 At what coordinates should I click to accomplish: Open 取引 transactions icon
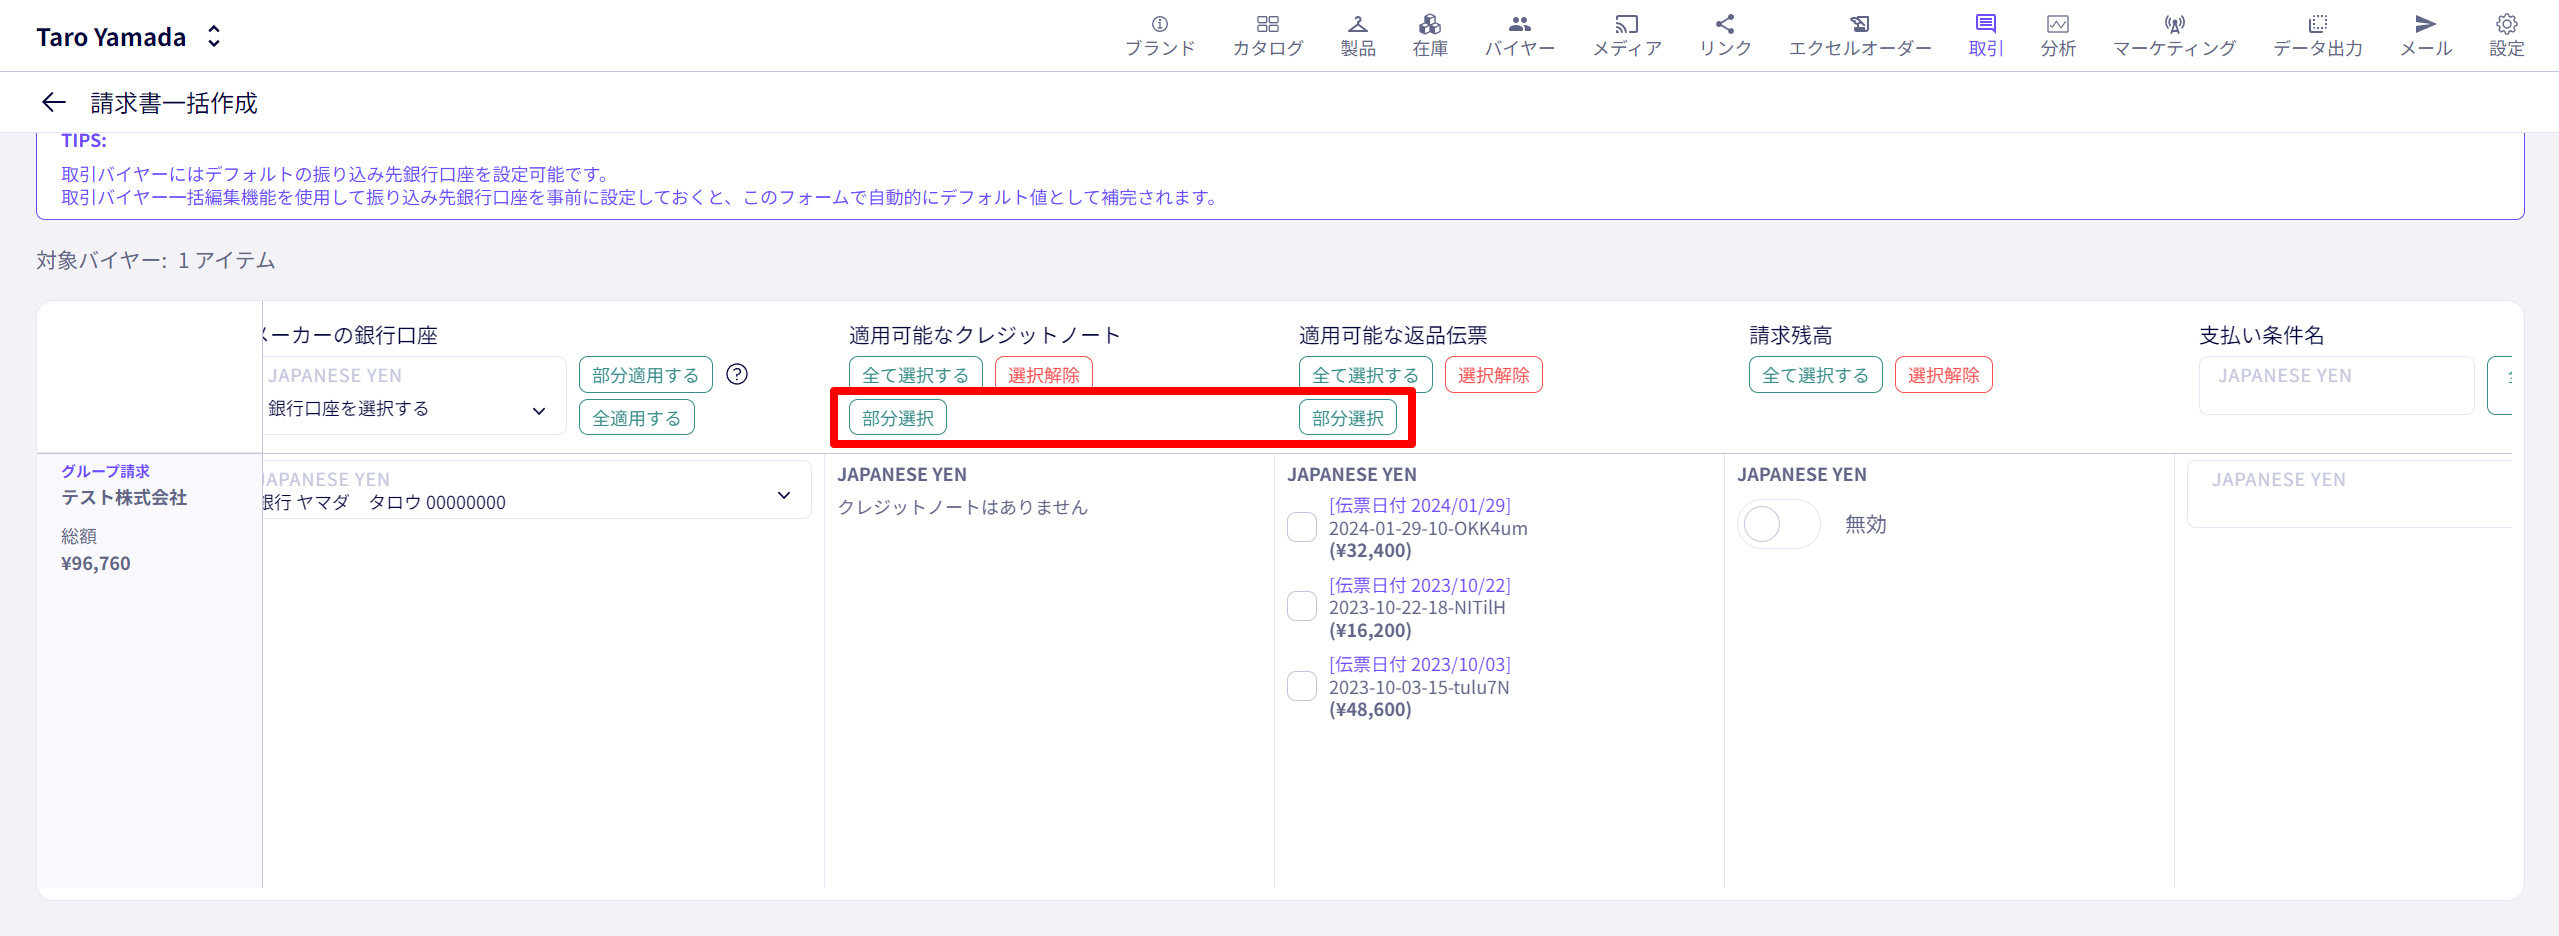pyautogui.click(x=1985, y=24)
